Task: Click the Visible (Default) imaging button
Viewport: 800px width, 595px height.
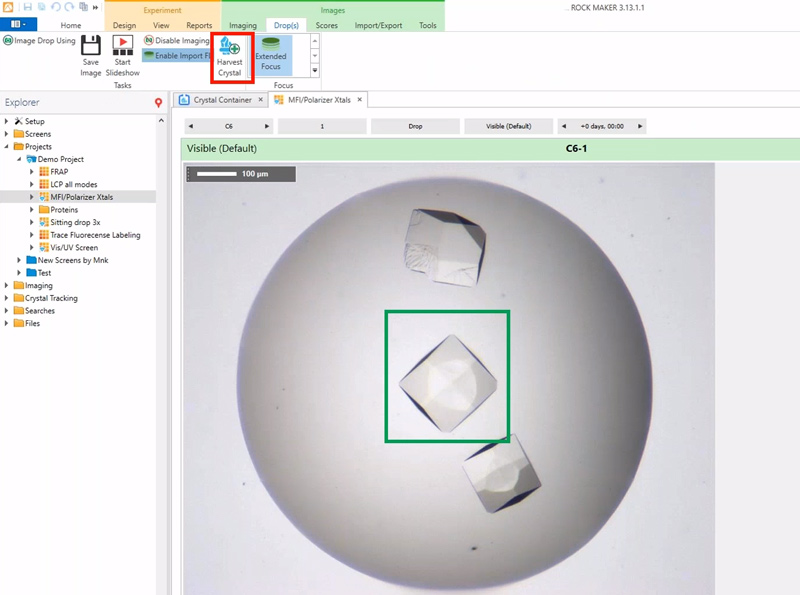Action: [508, 127]
